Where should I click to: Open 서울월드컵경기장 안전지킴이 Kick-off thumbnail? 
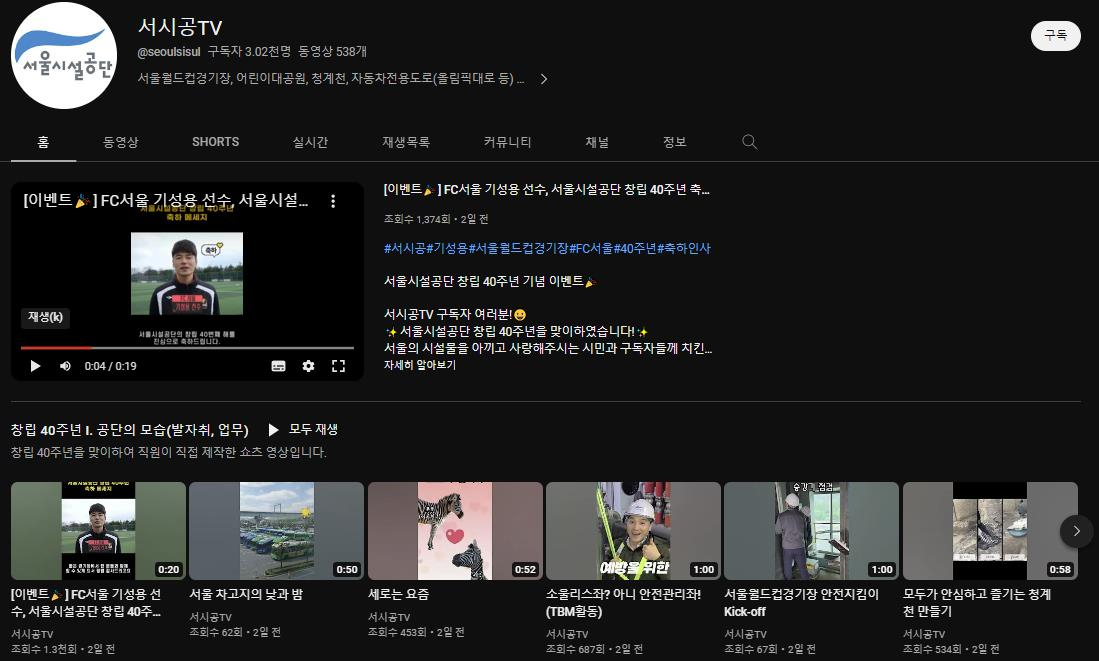(811, 531)
